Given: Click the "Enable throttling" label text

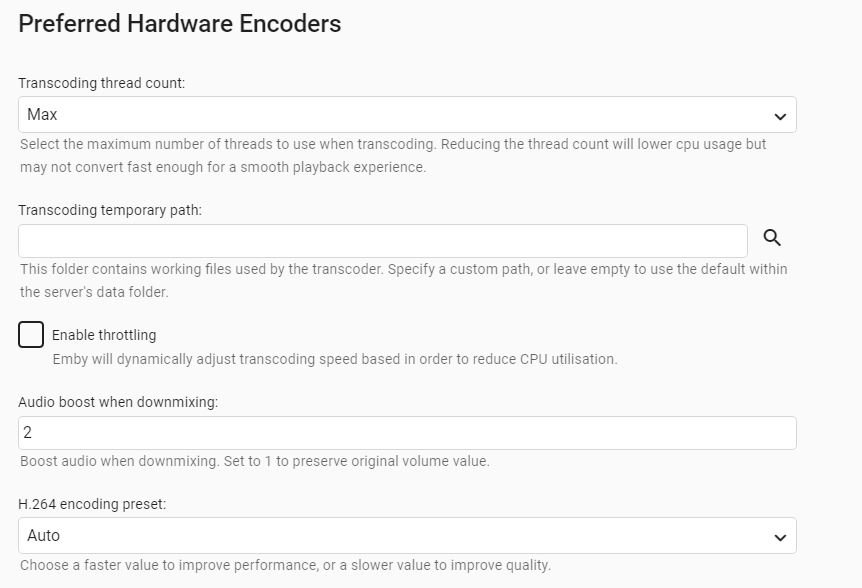Looking at the screenshot, I should [104, 335].
